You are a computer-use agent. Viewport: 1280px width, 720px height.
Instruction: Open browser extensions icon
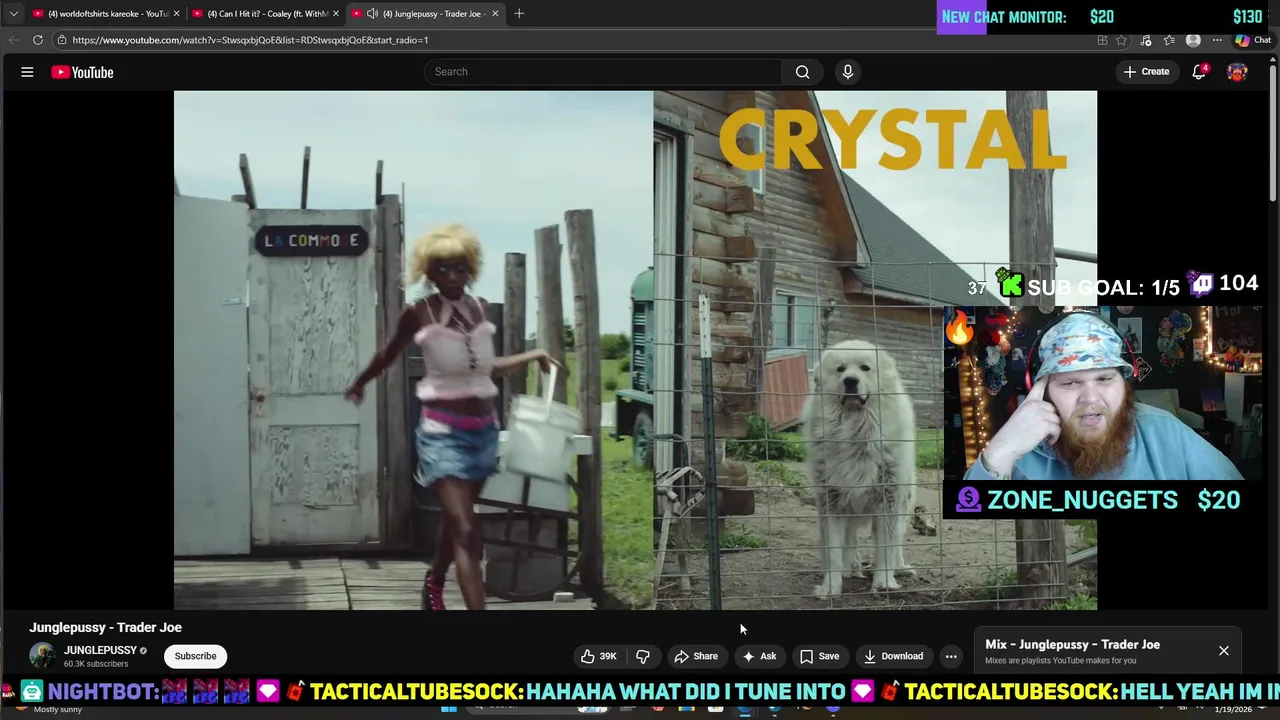(x=1146, y=40)
